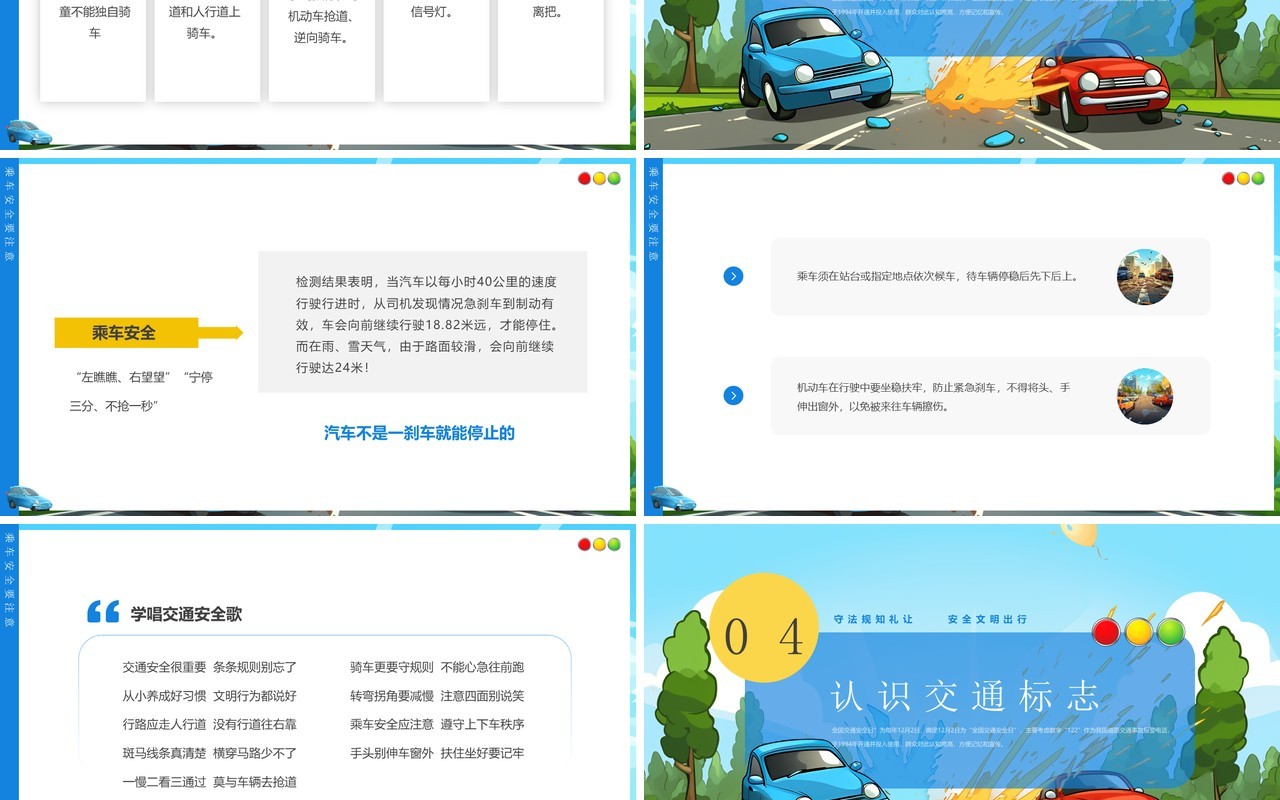Click the small blue car icon on the "乘车安全" slide

tap(29, 497)
